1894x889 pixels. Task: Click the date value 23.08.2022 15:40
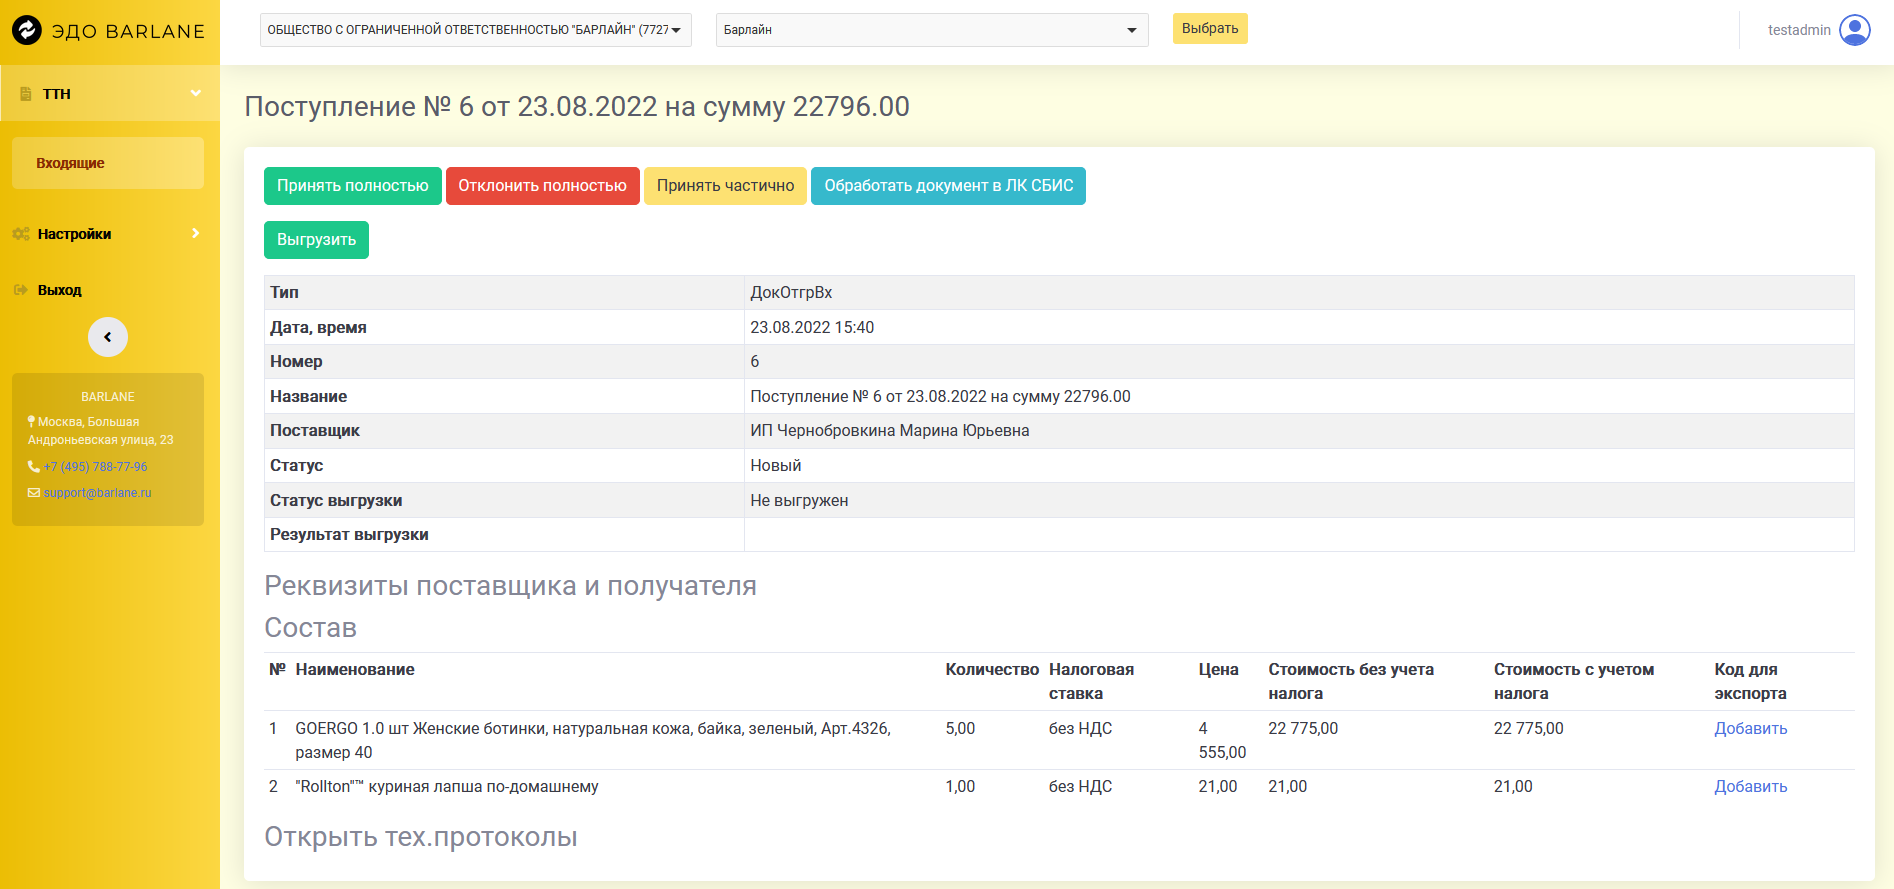(812, 328)
